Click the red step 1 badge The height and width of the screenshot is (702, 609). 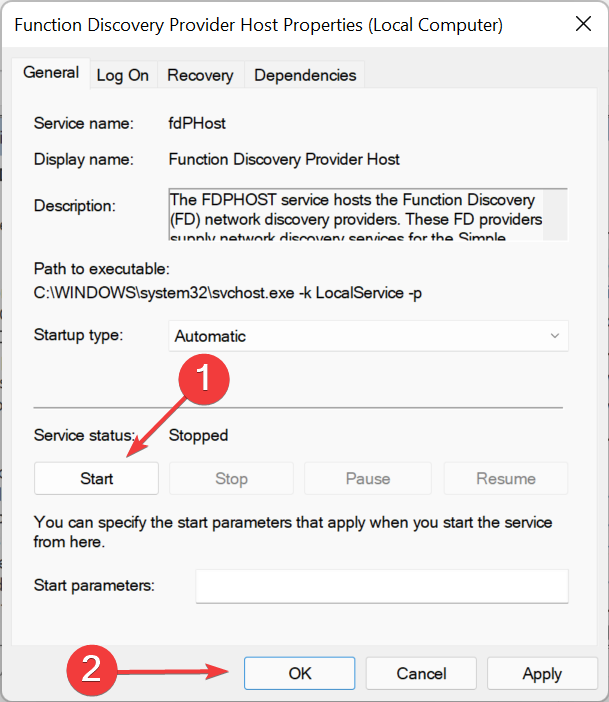click(202, 379)
